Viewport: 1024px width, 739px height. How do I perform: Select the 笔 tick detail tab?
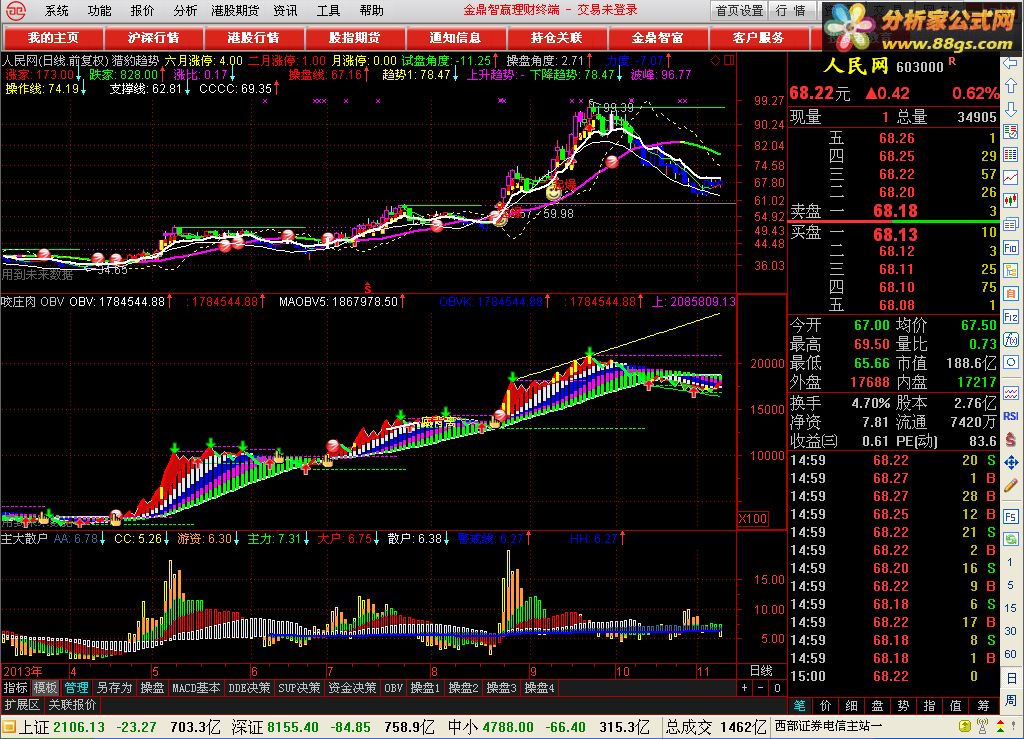[x=800, y=705]
